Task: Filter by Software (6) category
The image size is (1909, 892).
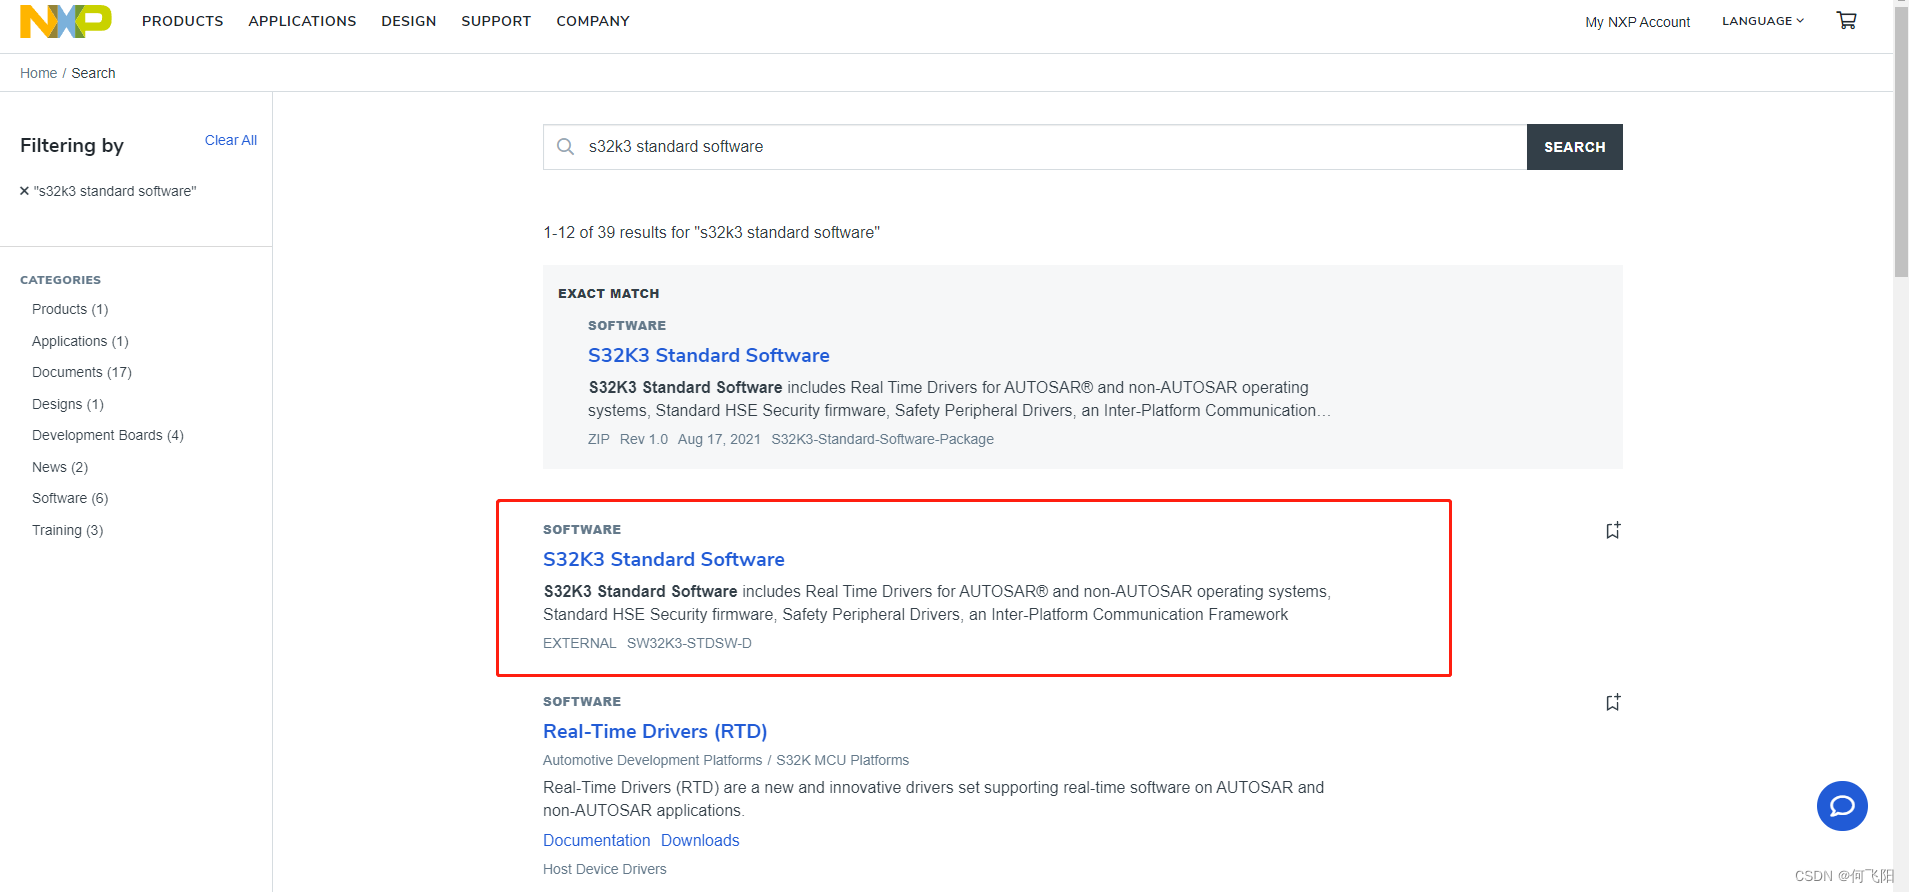Action: point(70,498)
